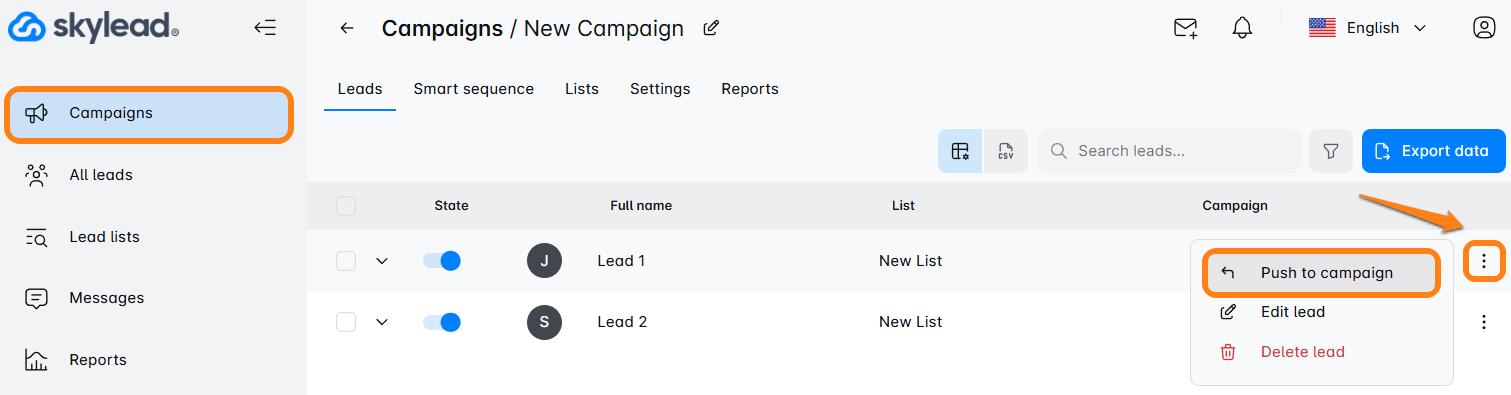The width and height of the screenshot is (1511, 395).
Task: Click the Lead lists search icon
Action: point(37,237)
